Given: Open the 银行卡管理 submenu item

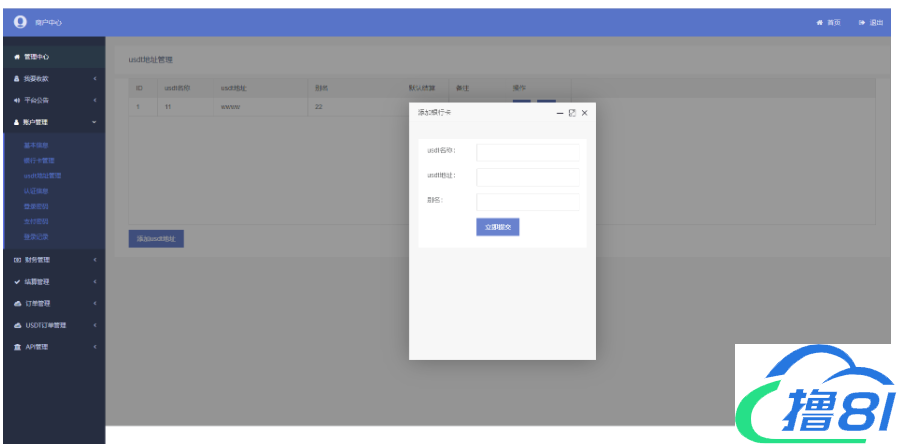Looking at the screenshot, I should point(40,160).
